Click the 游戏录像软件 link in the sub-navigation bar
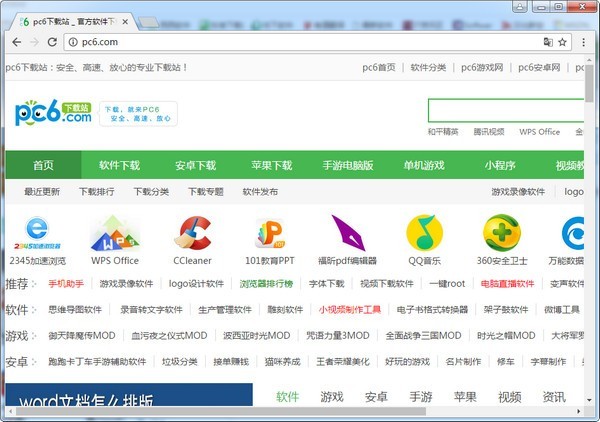The image size is (600, 422). pos(518,192)
